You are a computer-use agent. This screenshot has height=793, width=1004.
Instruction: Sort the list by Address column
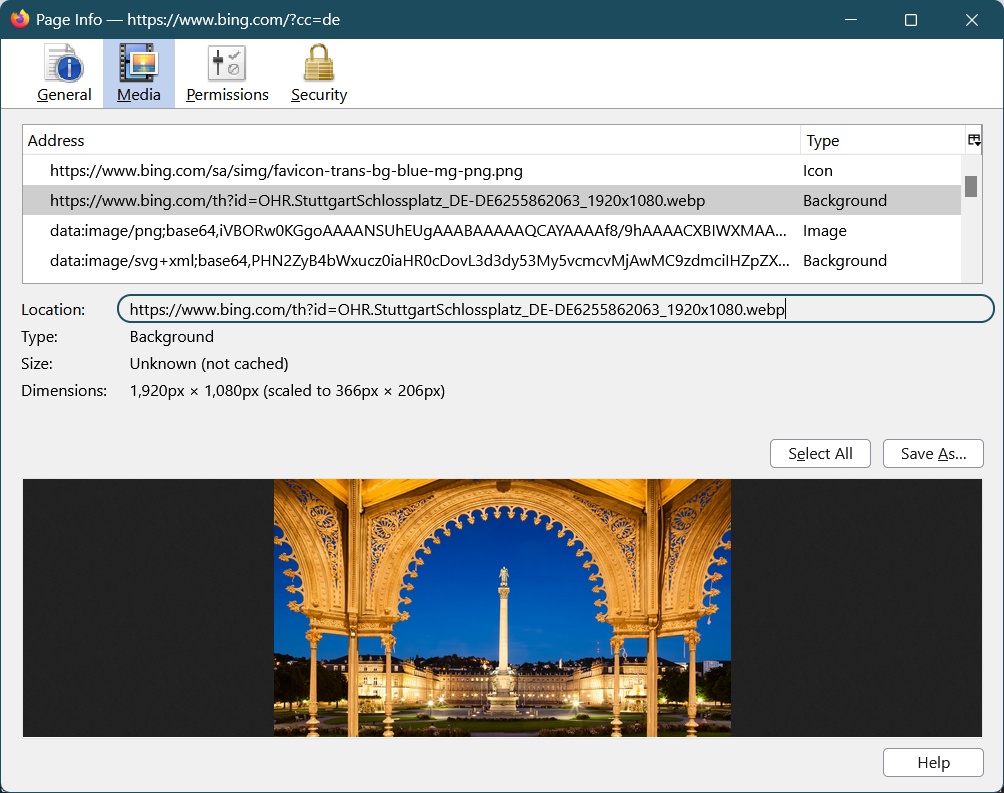click(410, 141)
